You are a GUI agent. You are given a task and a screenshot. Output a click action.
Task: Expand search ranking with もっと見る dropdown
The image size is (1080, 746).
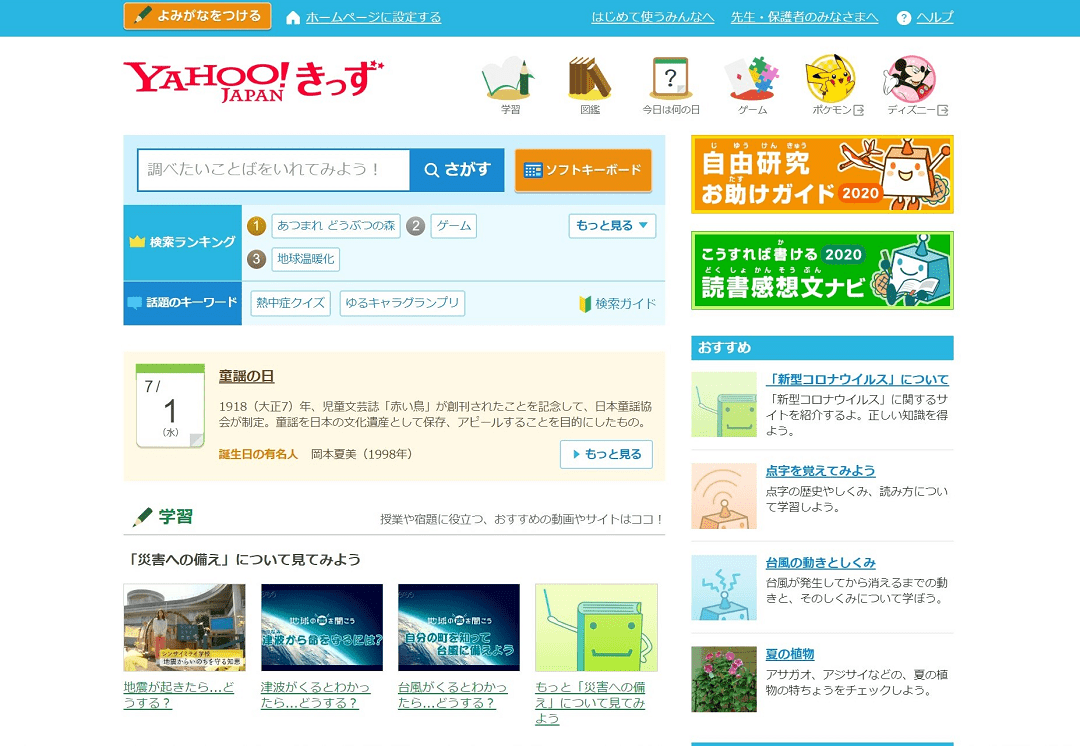coord(612,226)
